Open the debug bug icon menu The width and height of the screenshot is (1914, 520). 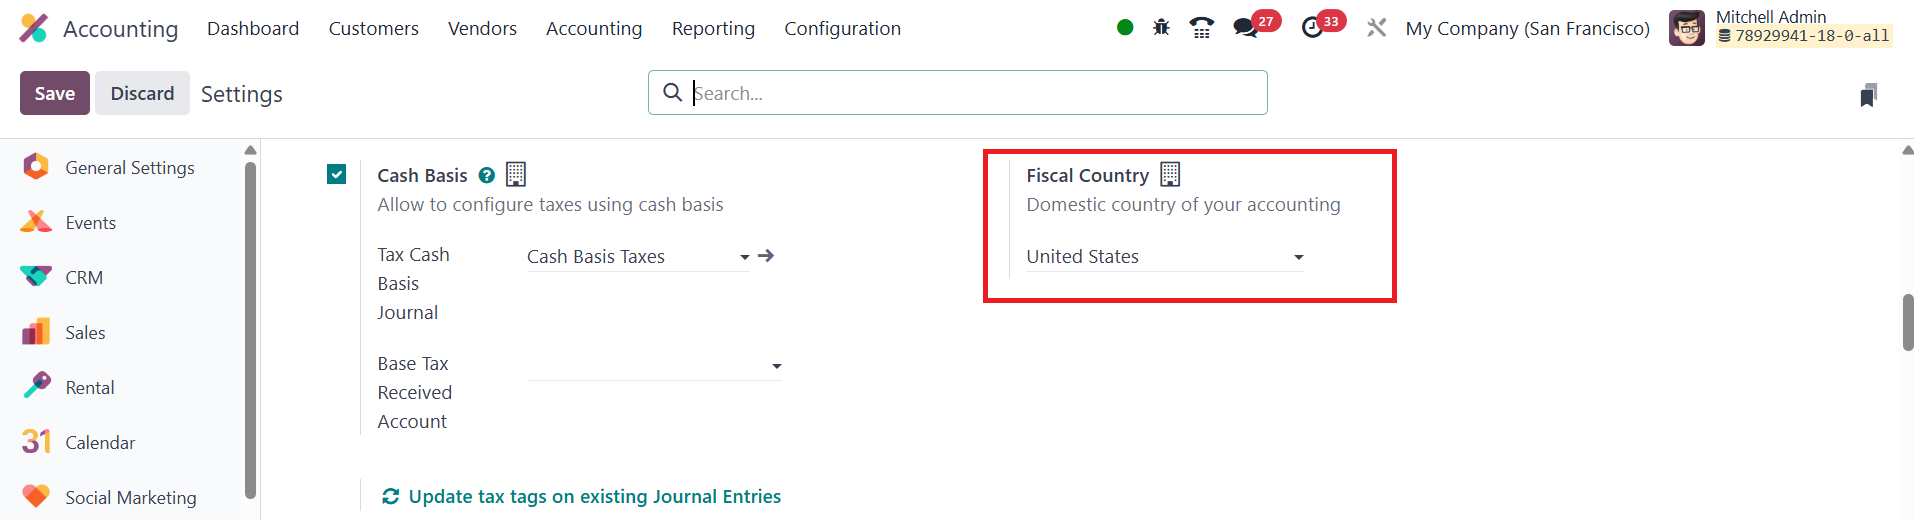point(1161,28)
